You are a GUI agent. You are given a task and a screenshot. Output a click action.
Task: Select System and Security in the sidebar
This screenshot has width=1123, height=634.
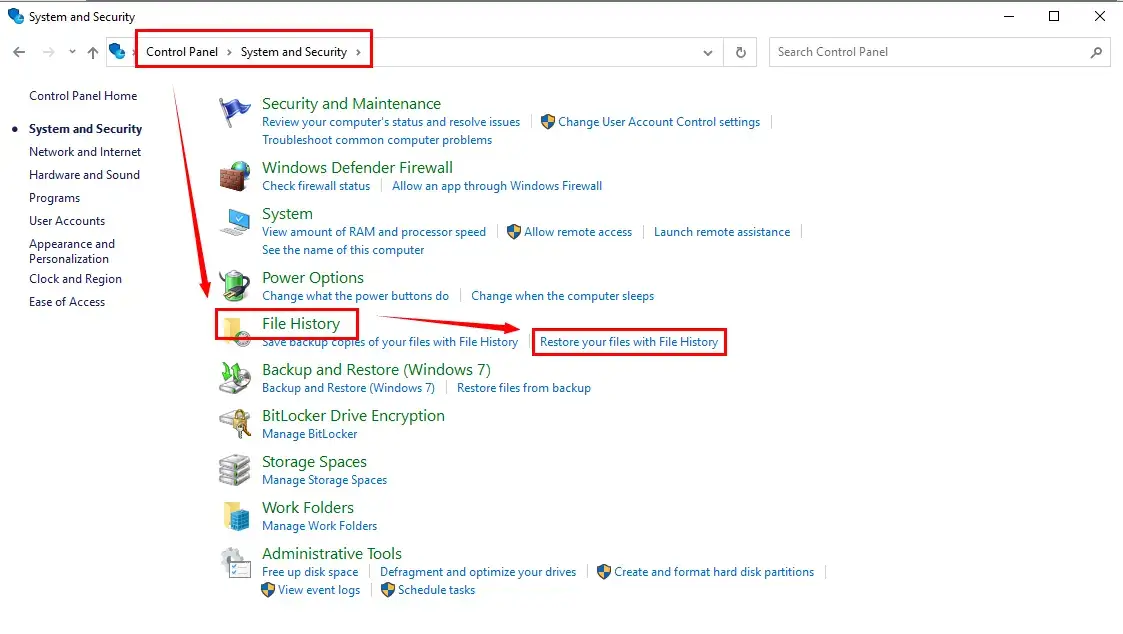pos(85,129)
